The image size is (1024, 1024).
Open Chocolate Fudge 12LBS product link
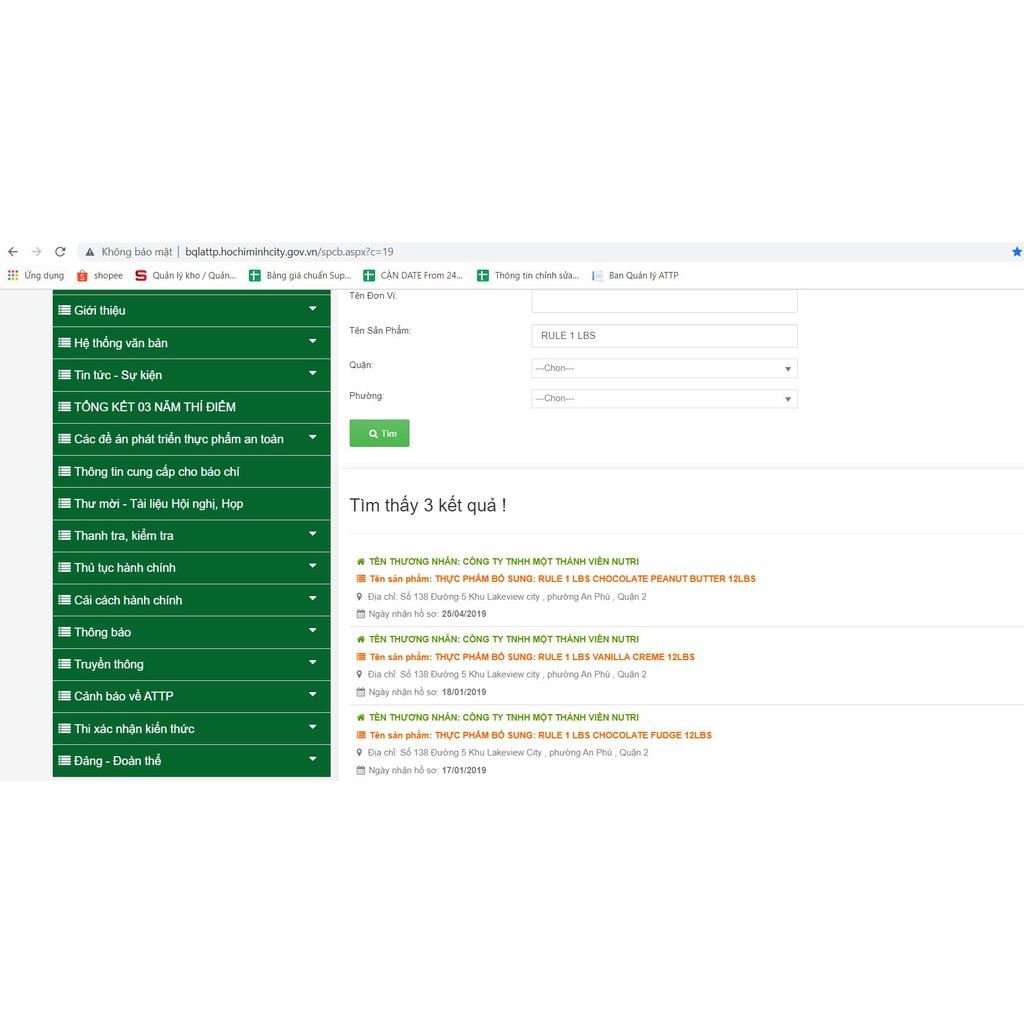[540, 735]
